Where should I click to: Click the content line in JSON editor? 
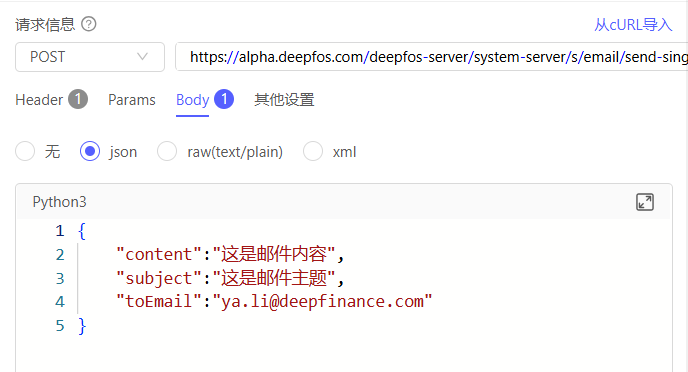point(230,254)
